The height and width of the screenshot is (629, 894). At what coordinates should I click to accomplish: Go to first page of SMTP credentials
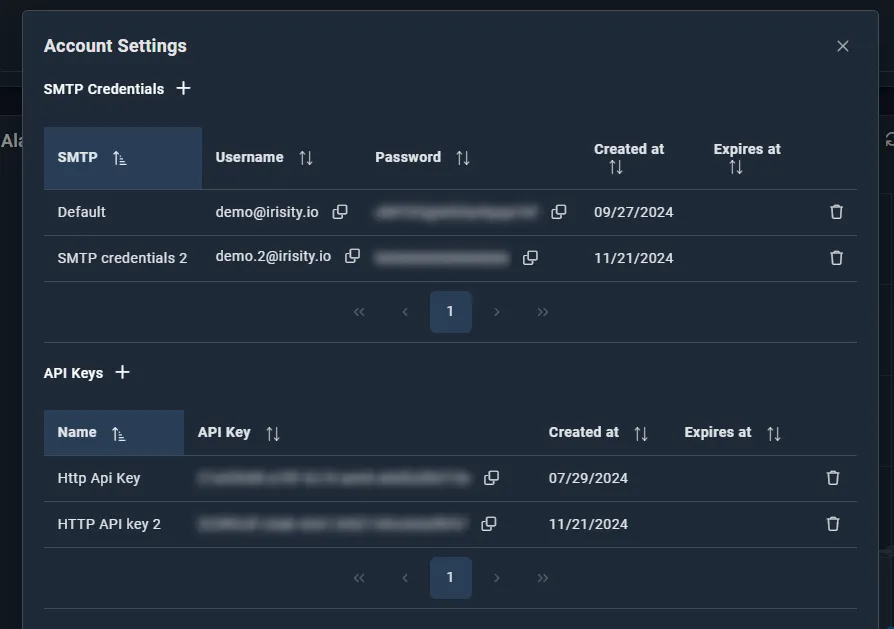[359, 312]
